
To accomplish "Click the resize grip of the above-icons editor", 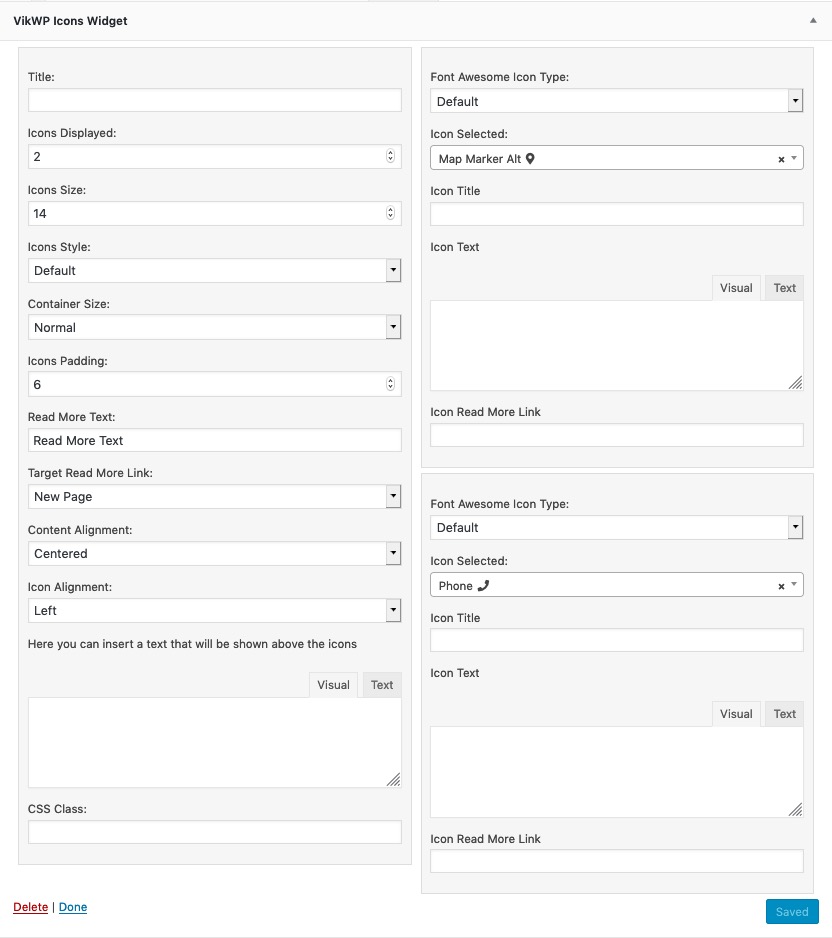I will (395, 780).
